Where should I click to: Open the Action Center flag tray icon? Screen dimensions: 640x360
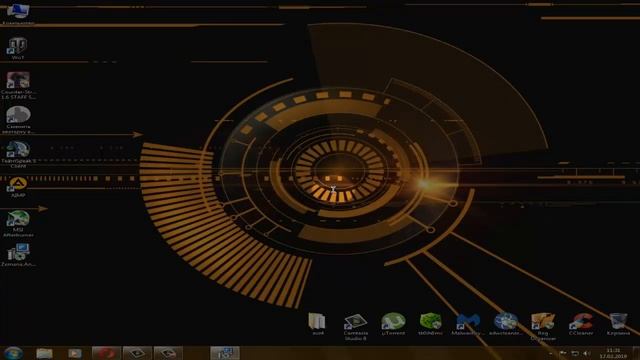pos(563,353)
